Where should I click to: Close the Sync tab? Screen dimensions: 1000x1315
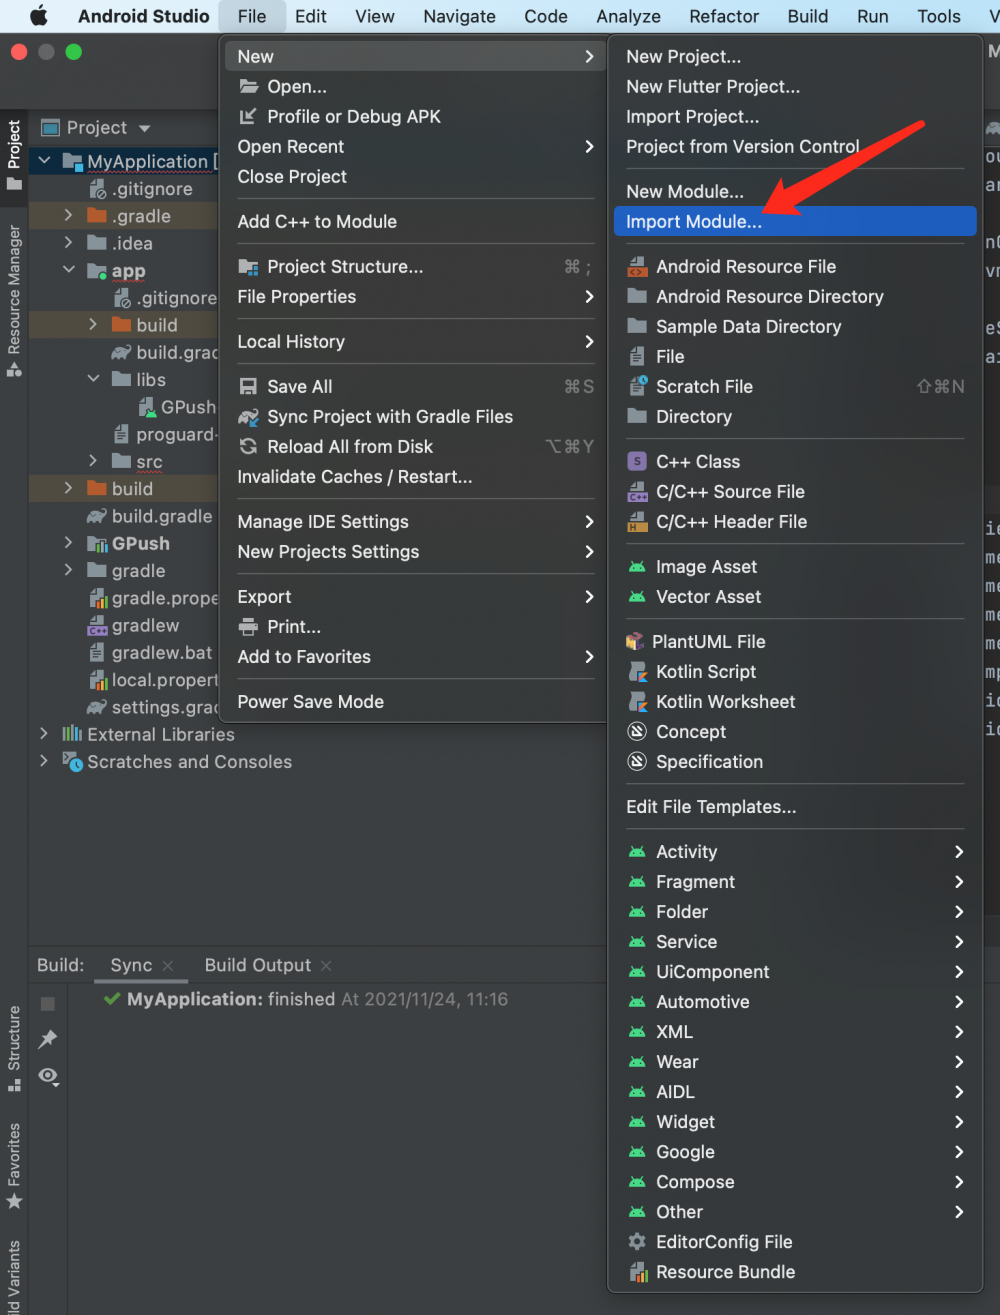tap(168, 966)
